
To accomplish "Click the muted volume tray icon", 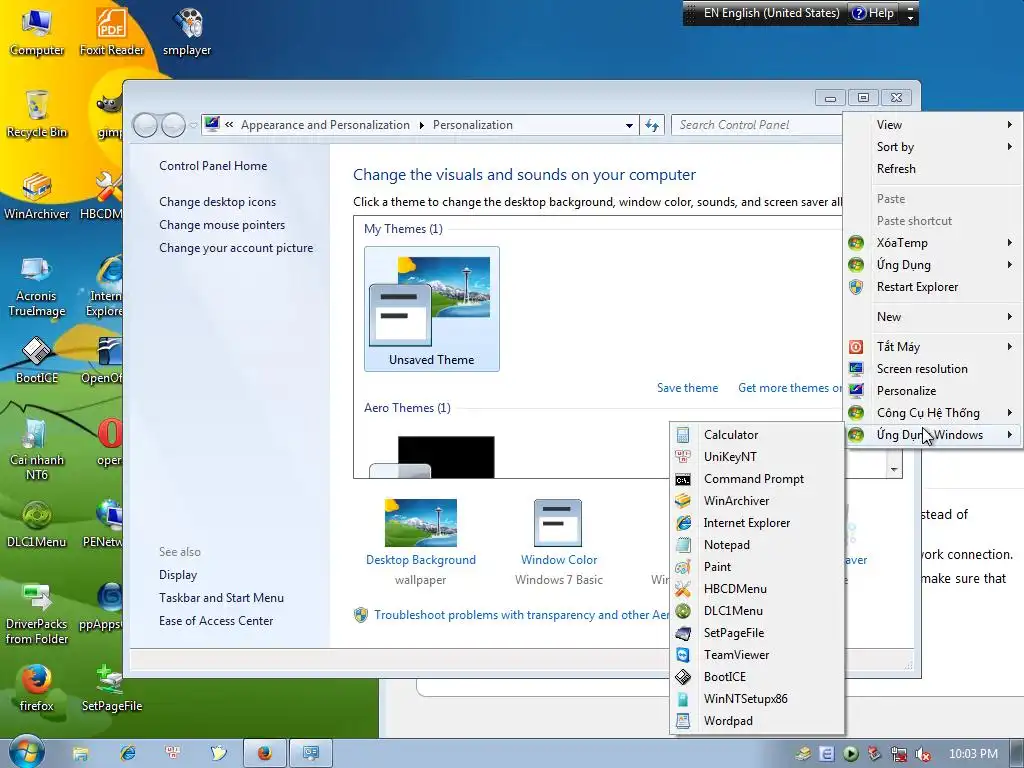I will point(923,754).
